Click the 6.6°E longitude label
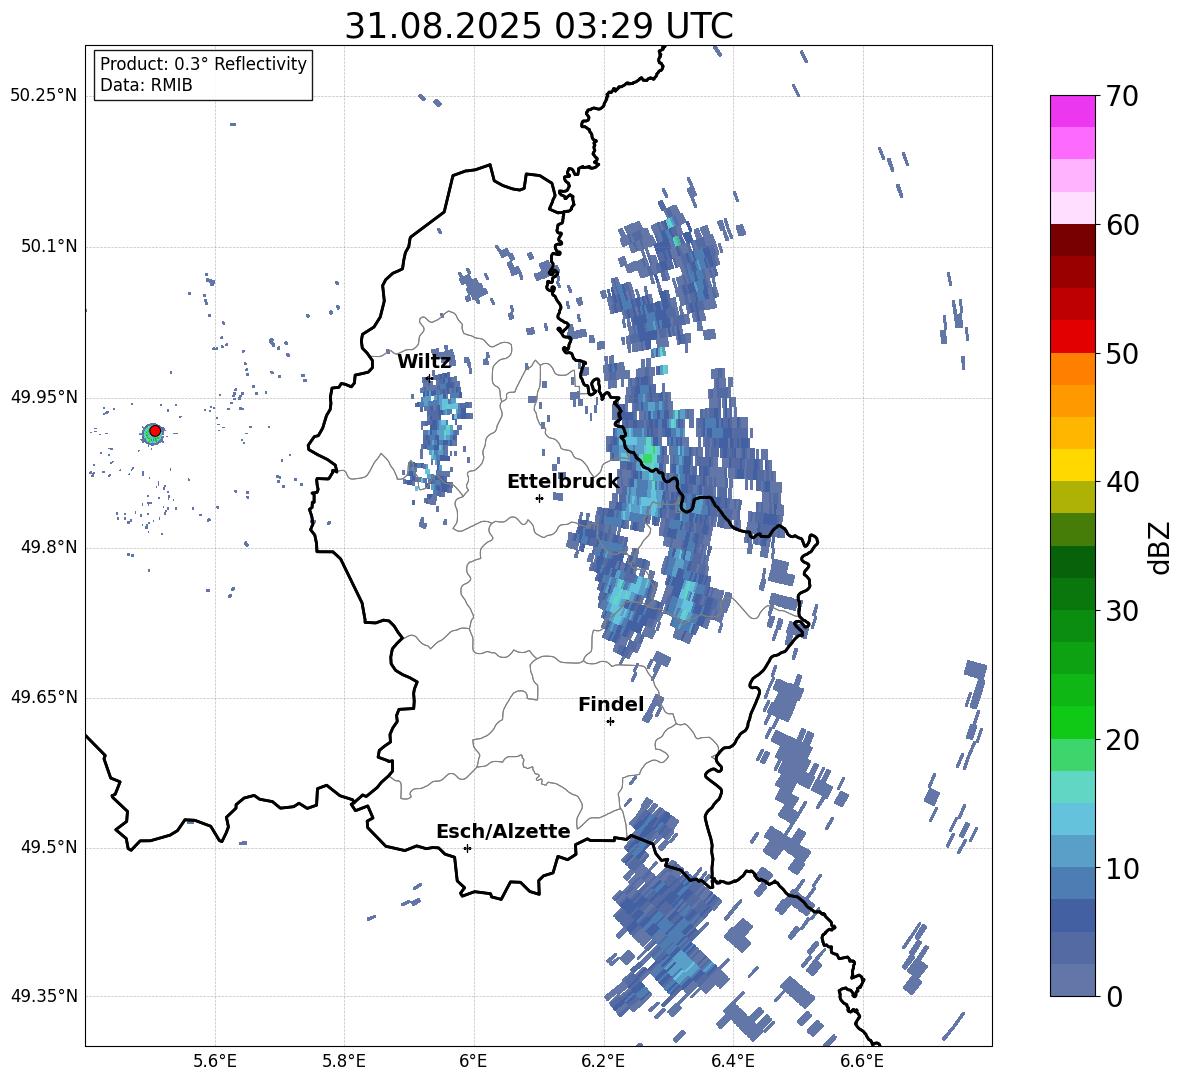Viewport: 1184px width, 1081px height. point(862,1061)
